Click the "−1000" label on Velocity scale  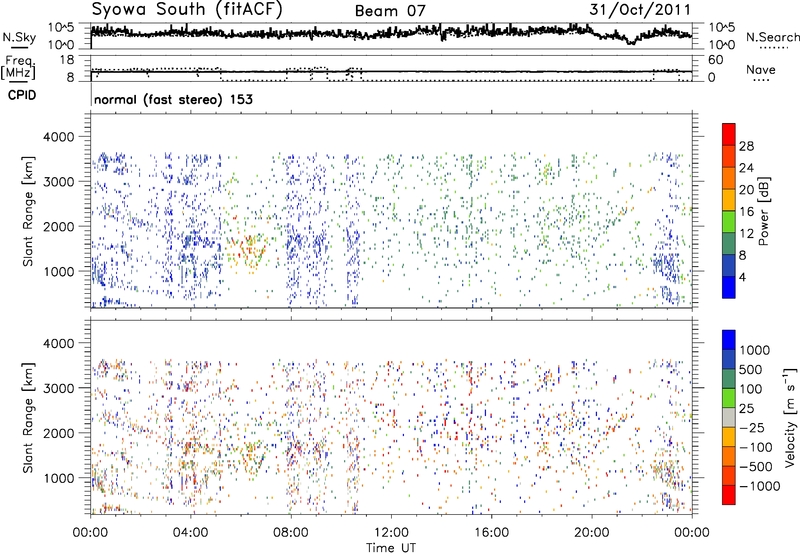pyautogui.click(x=759, y=486)
